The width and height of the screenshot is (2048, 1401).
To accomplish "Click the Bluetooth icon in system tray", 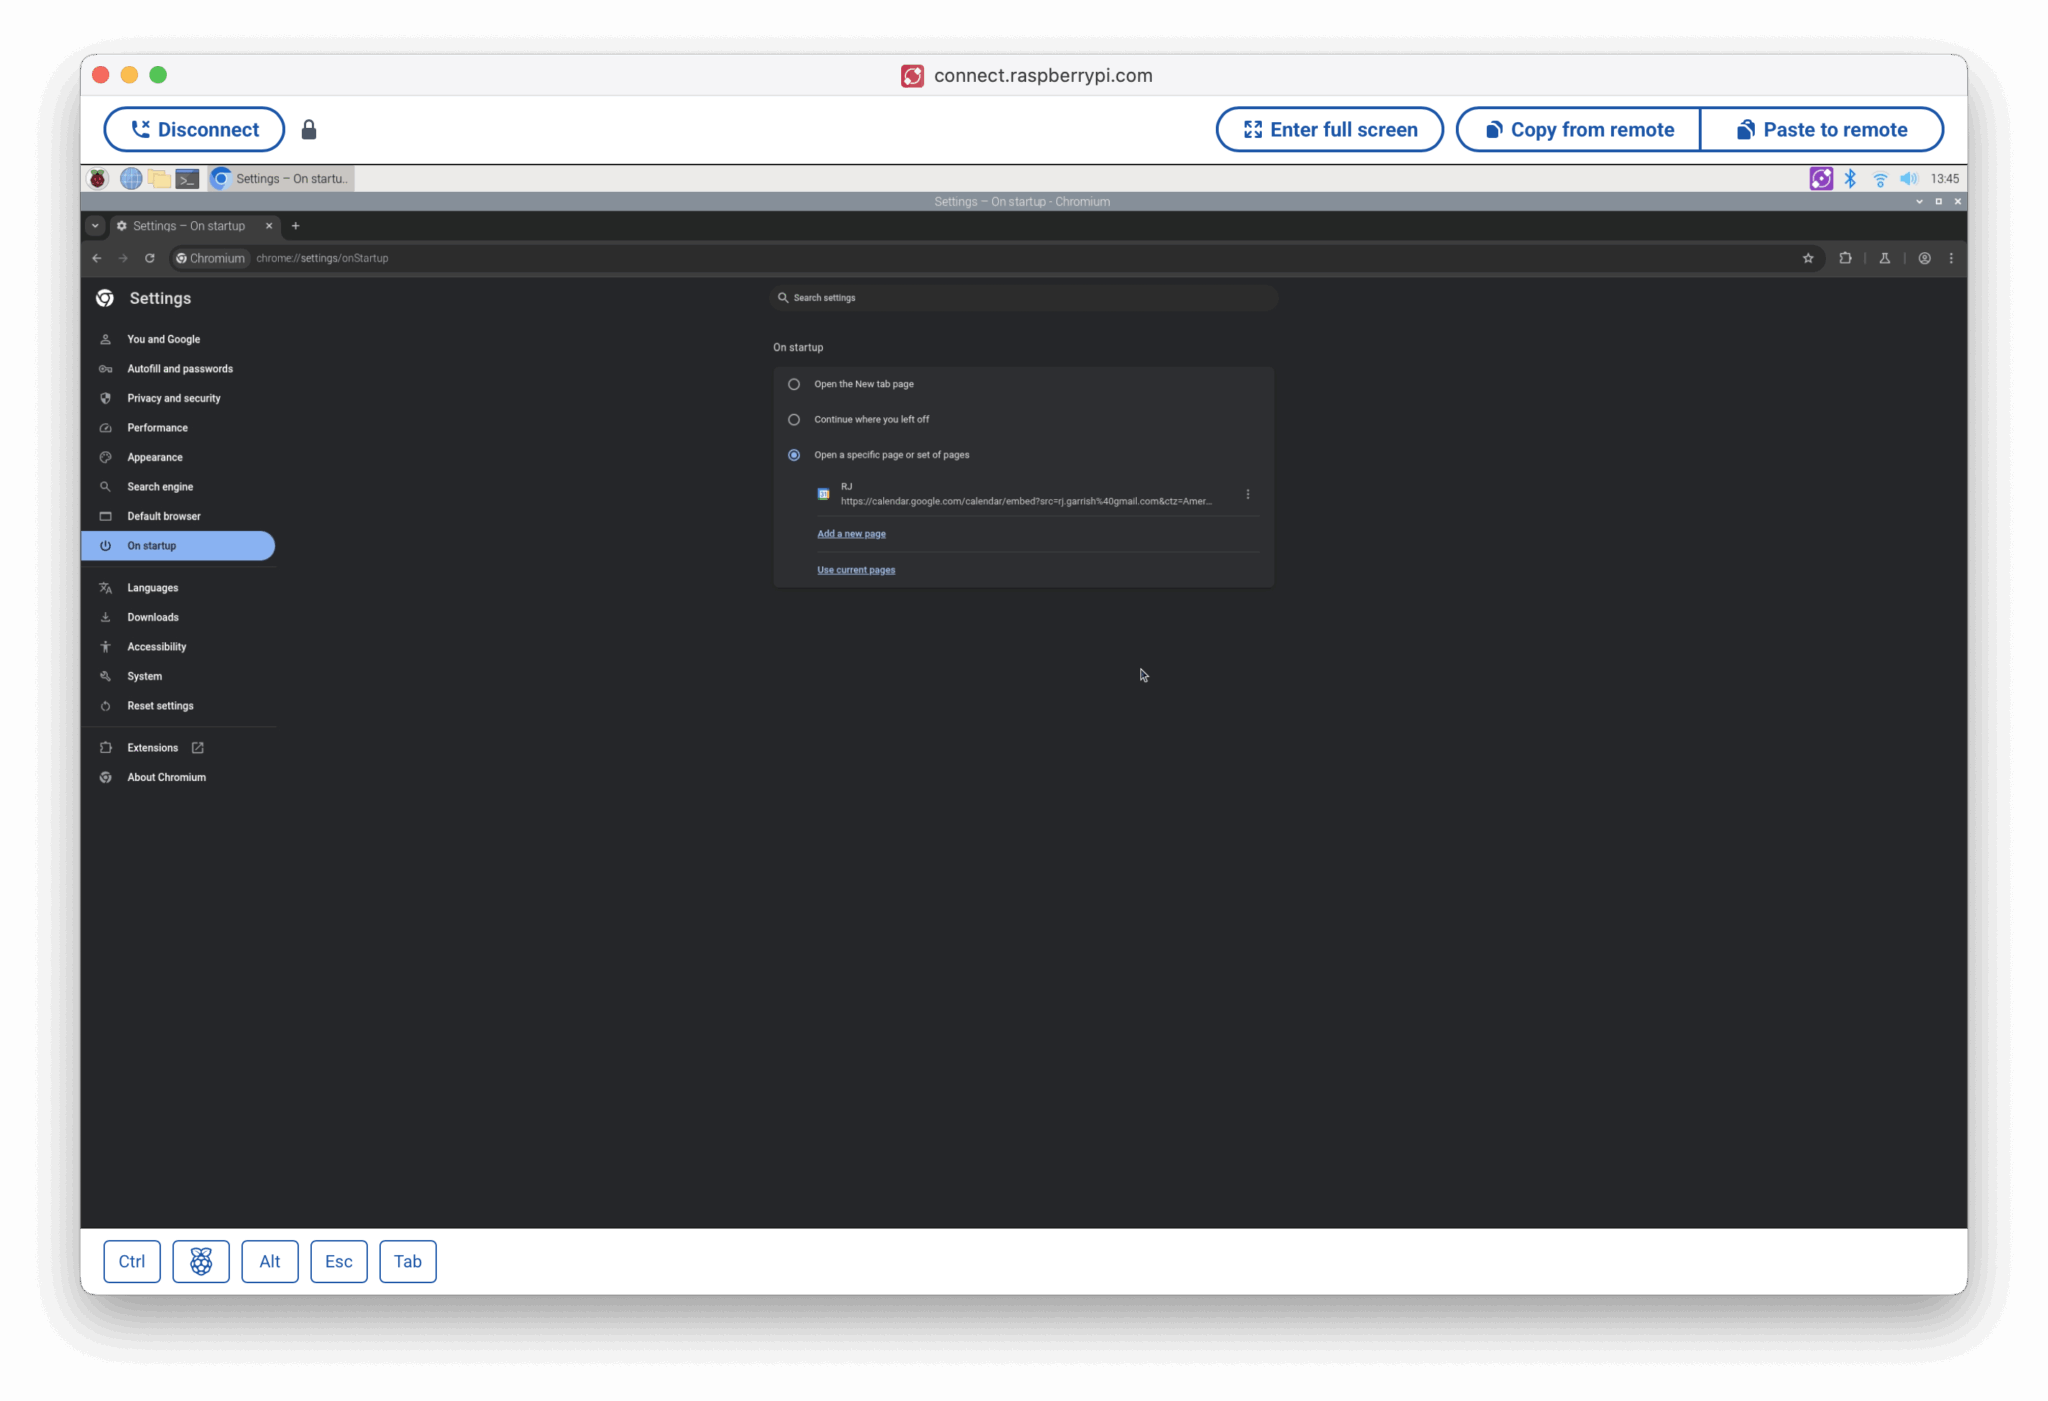I will tap(1851, 178).
